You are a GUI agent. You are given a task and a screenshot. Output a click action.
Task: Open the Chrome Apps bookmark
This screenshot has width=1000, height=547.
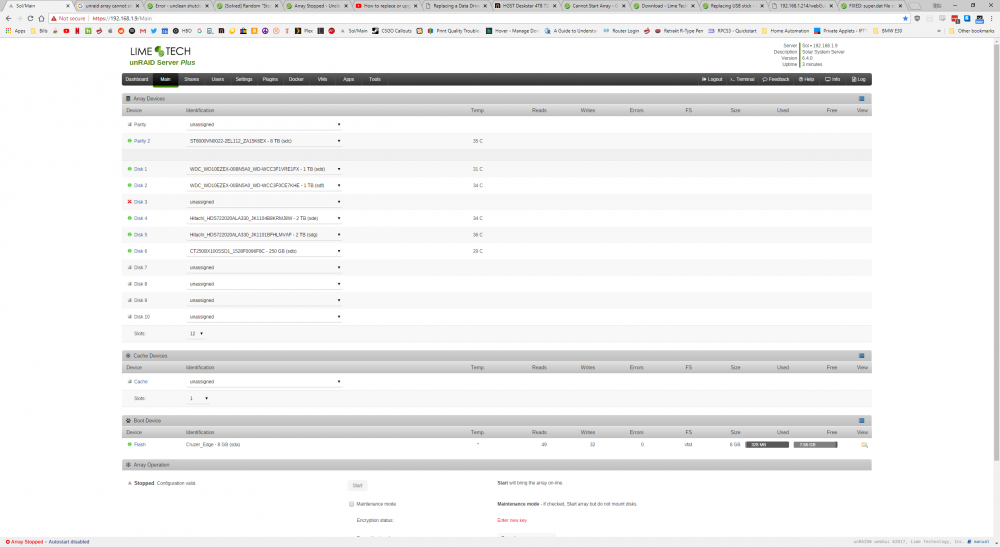[16, 31]
